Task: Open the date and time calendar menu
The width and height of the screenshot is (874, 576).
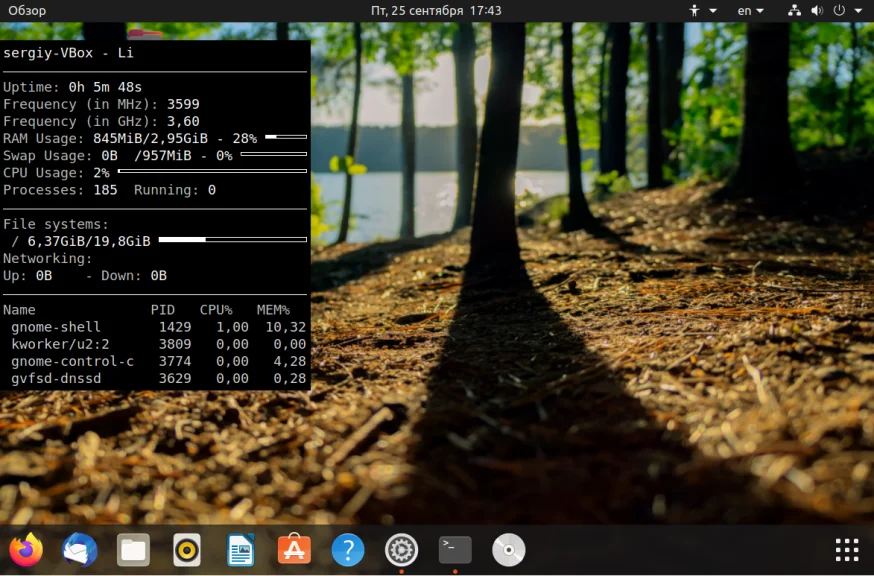Action: (436, 11)
